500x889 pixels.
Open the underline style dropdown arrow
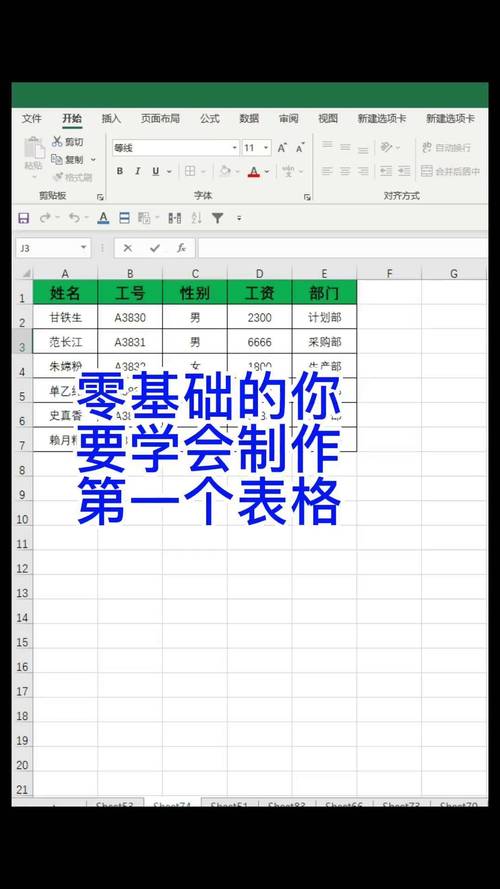click(168, 171)
